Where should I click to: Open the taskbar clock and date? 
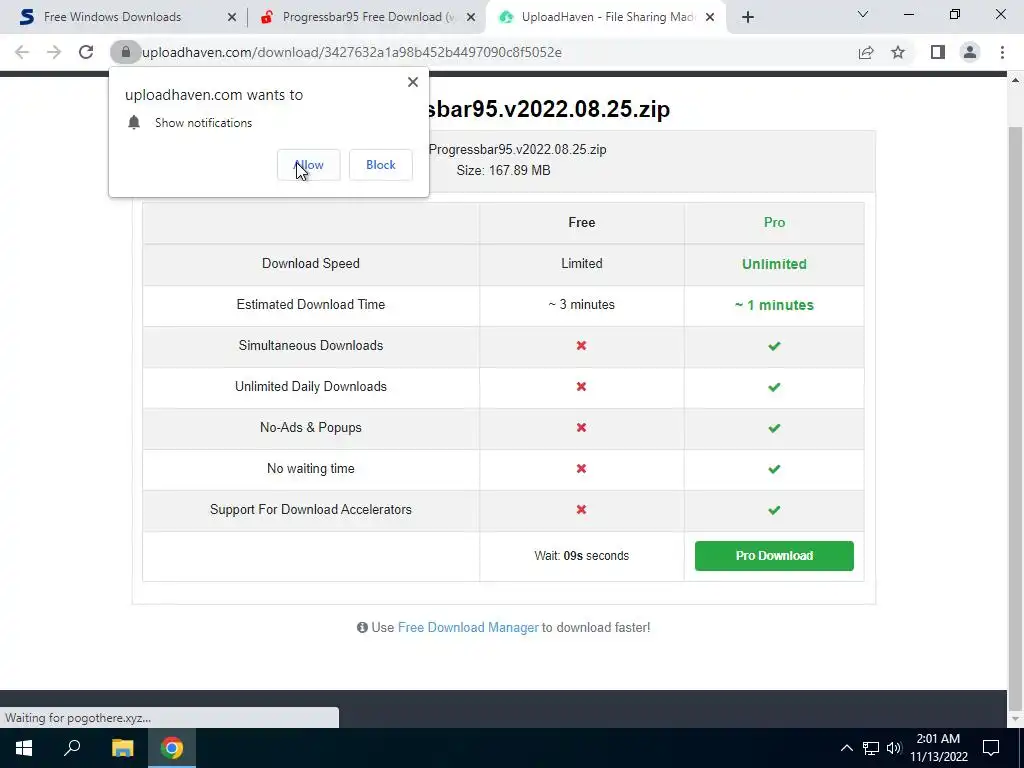[938, 748]
